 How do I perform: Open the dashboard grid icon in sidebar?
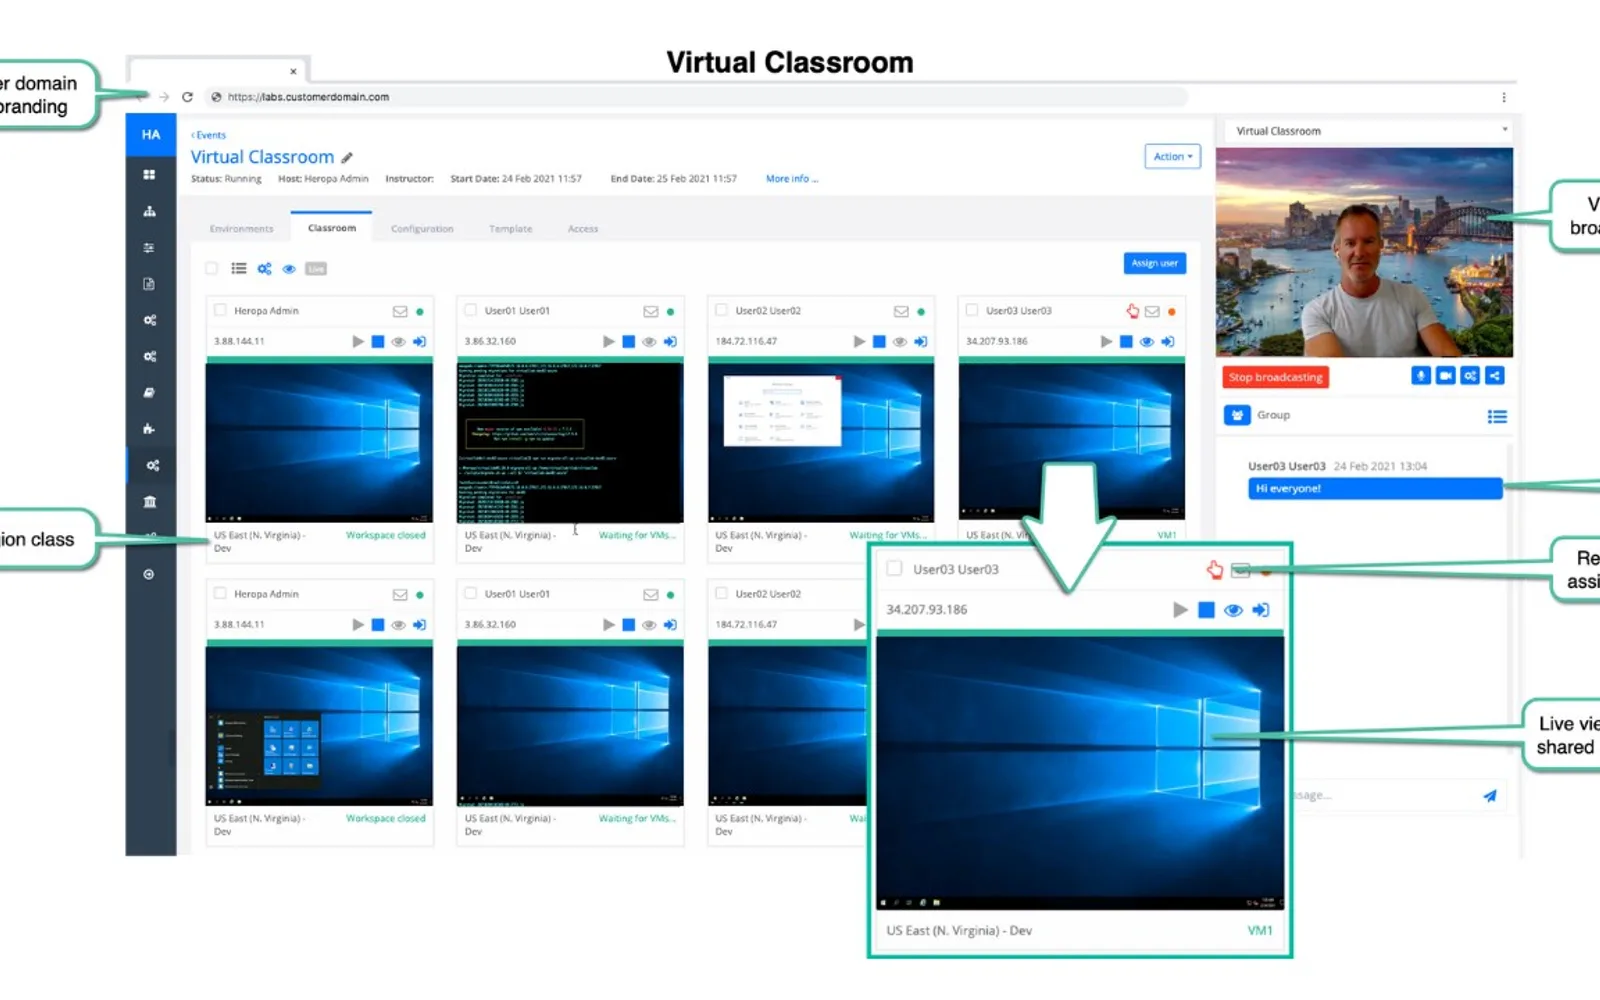[149, 175]
